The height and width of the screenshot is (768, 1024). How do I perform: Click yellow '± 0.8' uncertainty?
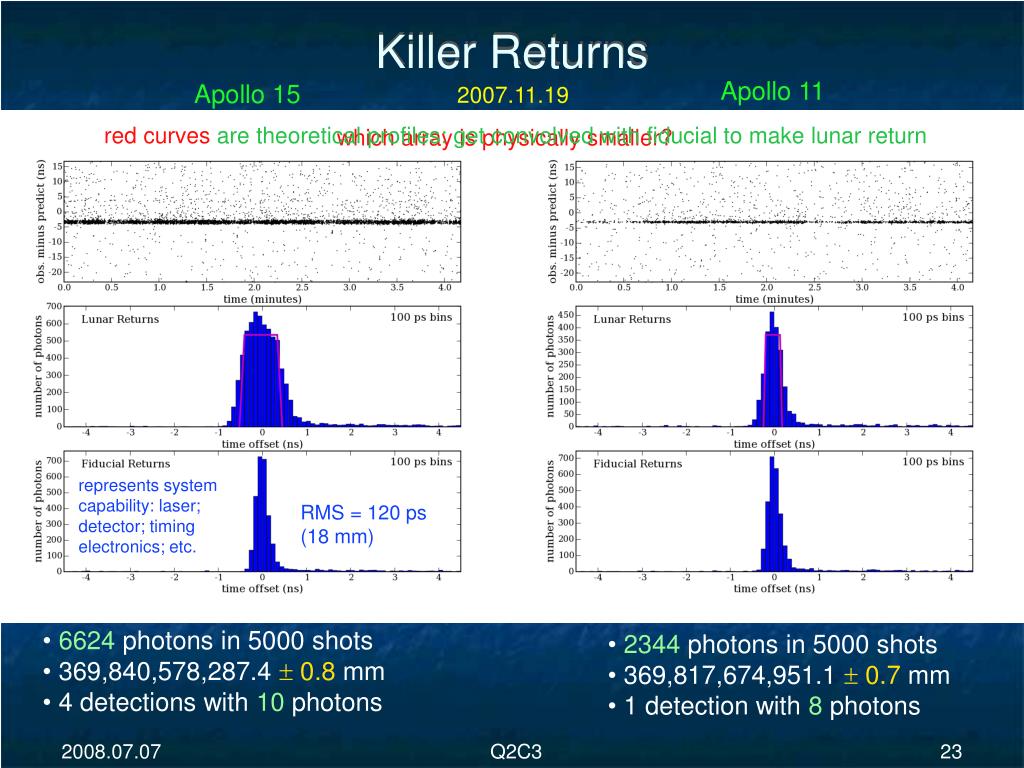(x=307, y=672)
